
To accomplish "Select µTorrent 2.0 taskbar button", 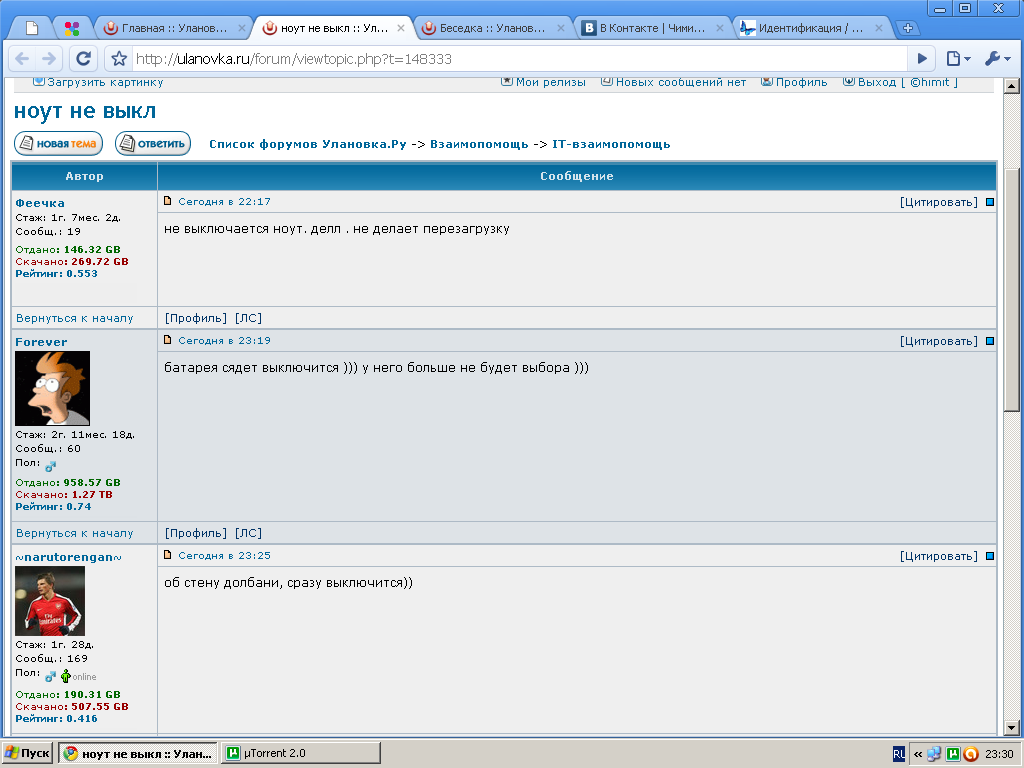I will coord(301,754).
